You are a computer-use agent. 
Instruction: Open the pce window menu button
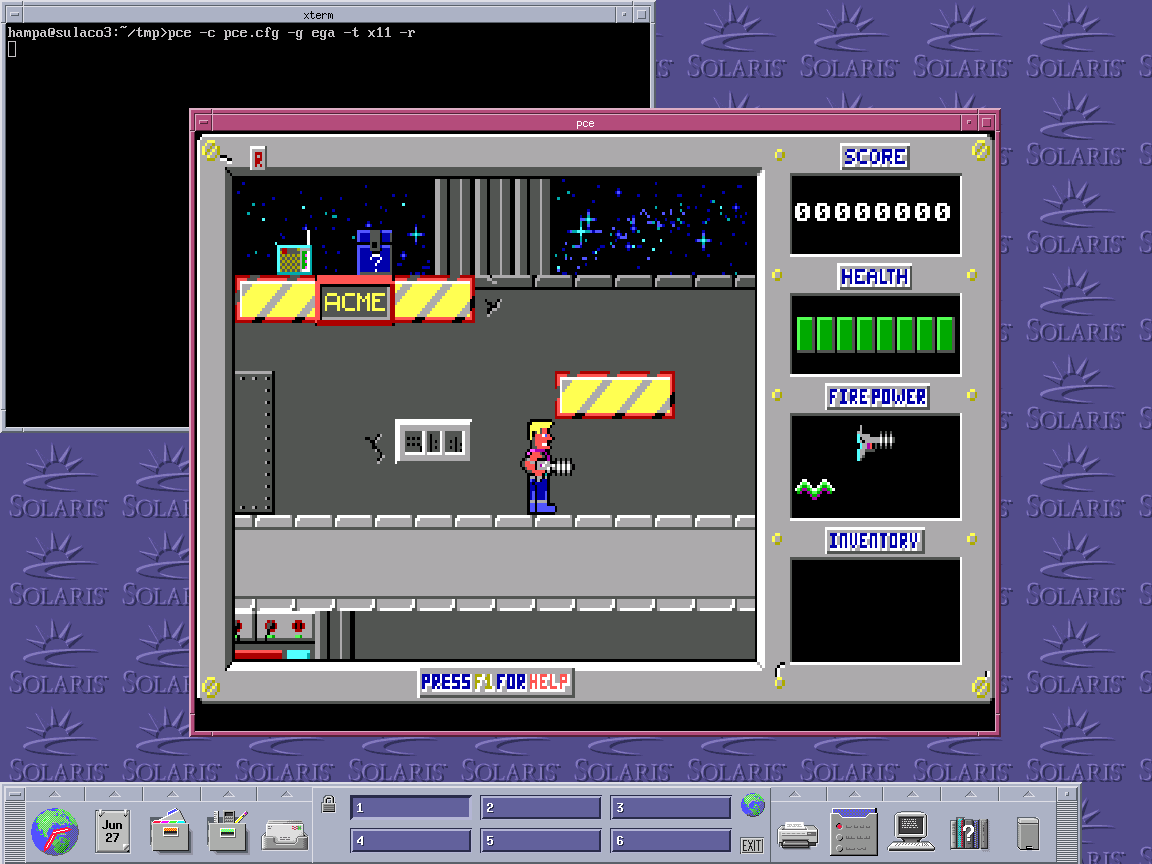tap(204, 123)
